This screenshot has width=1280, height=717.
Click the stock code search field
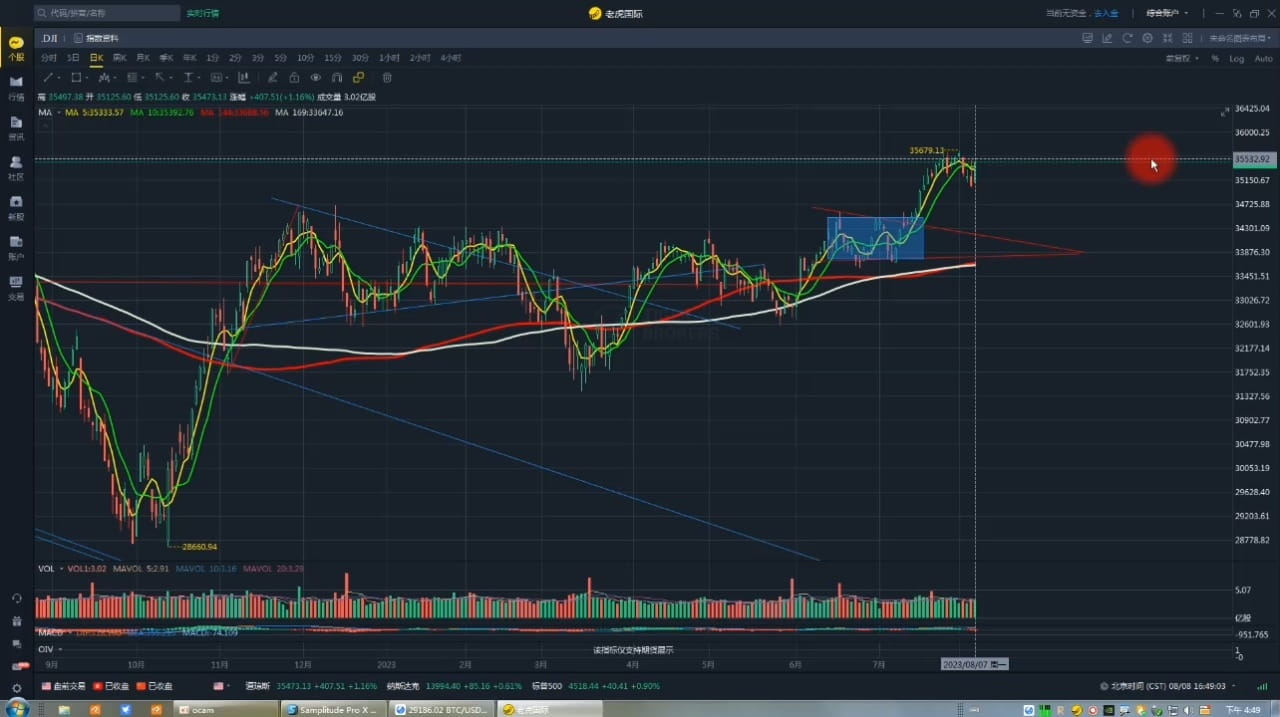pyautogui.click(x=107, y=13)
